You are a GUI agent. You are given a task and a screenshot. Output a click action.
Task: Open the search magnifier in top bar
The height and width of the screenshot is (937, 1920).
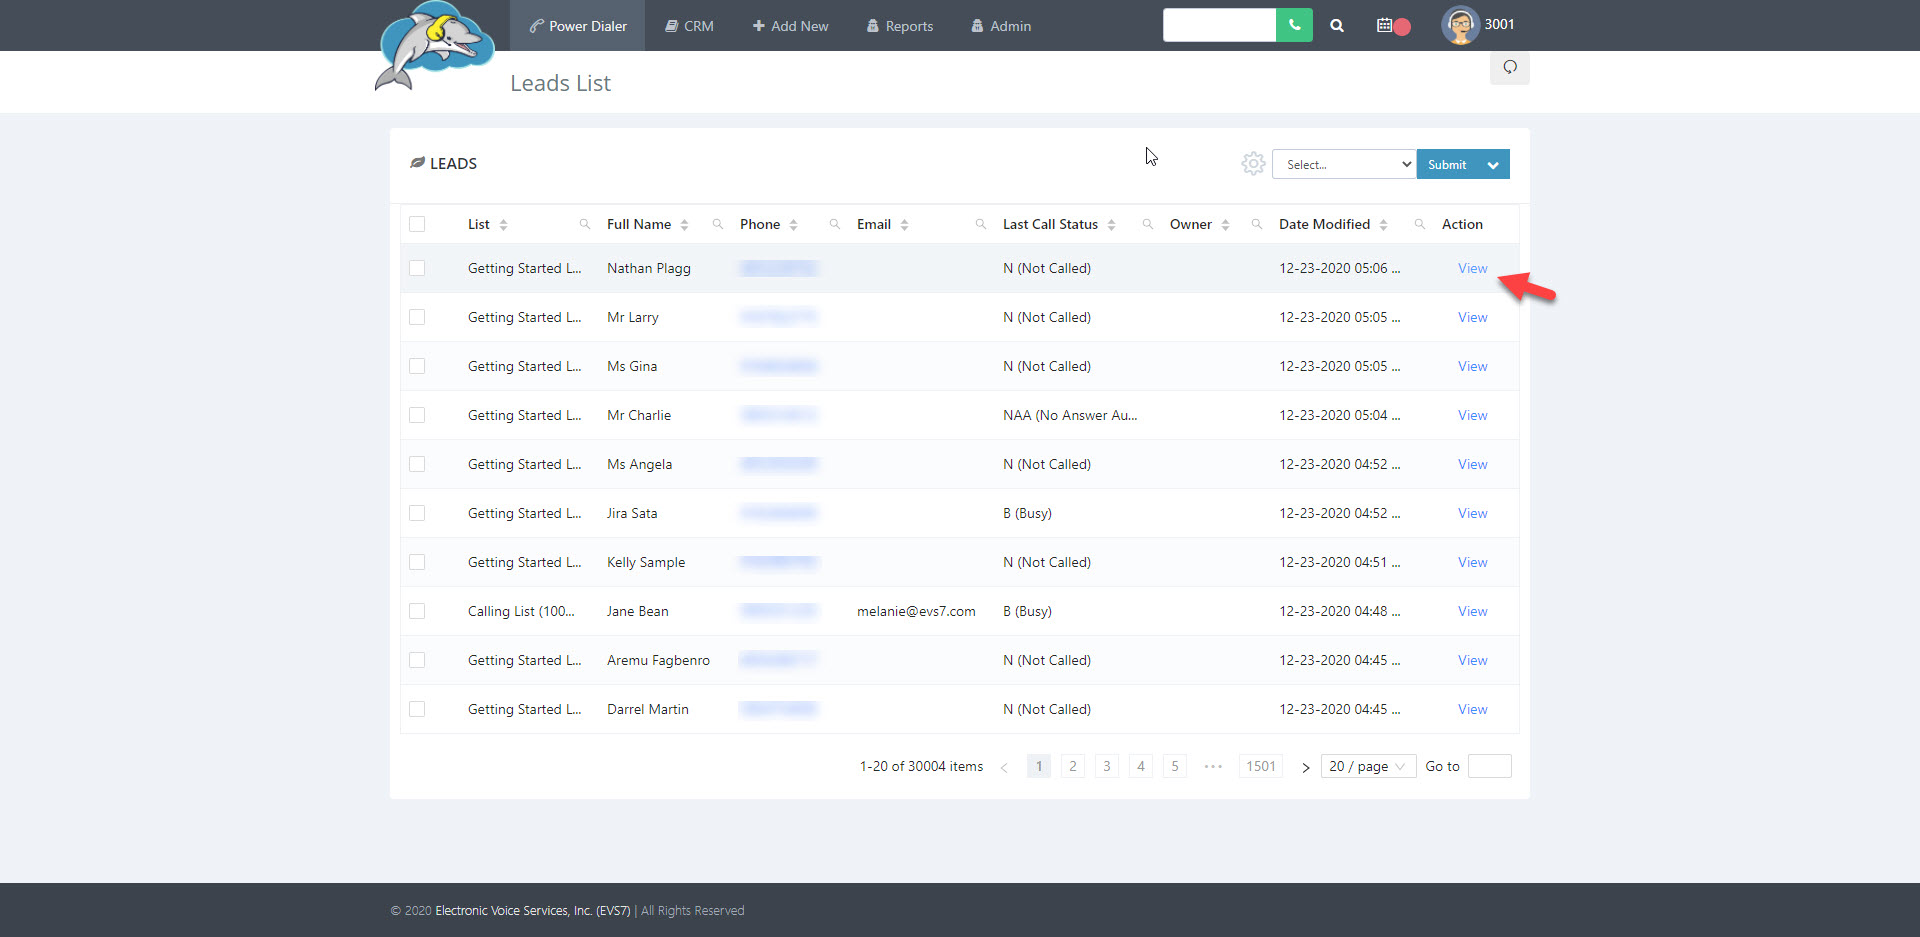(x=1337, y=26)
